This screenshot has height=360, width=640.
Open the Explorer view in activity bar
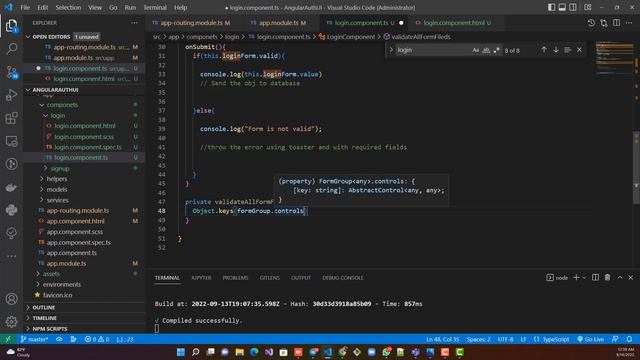point(11,26)
